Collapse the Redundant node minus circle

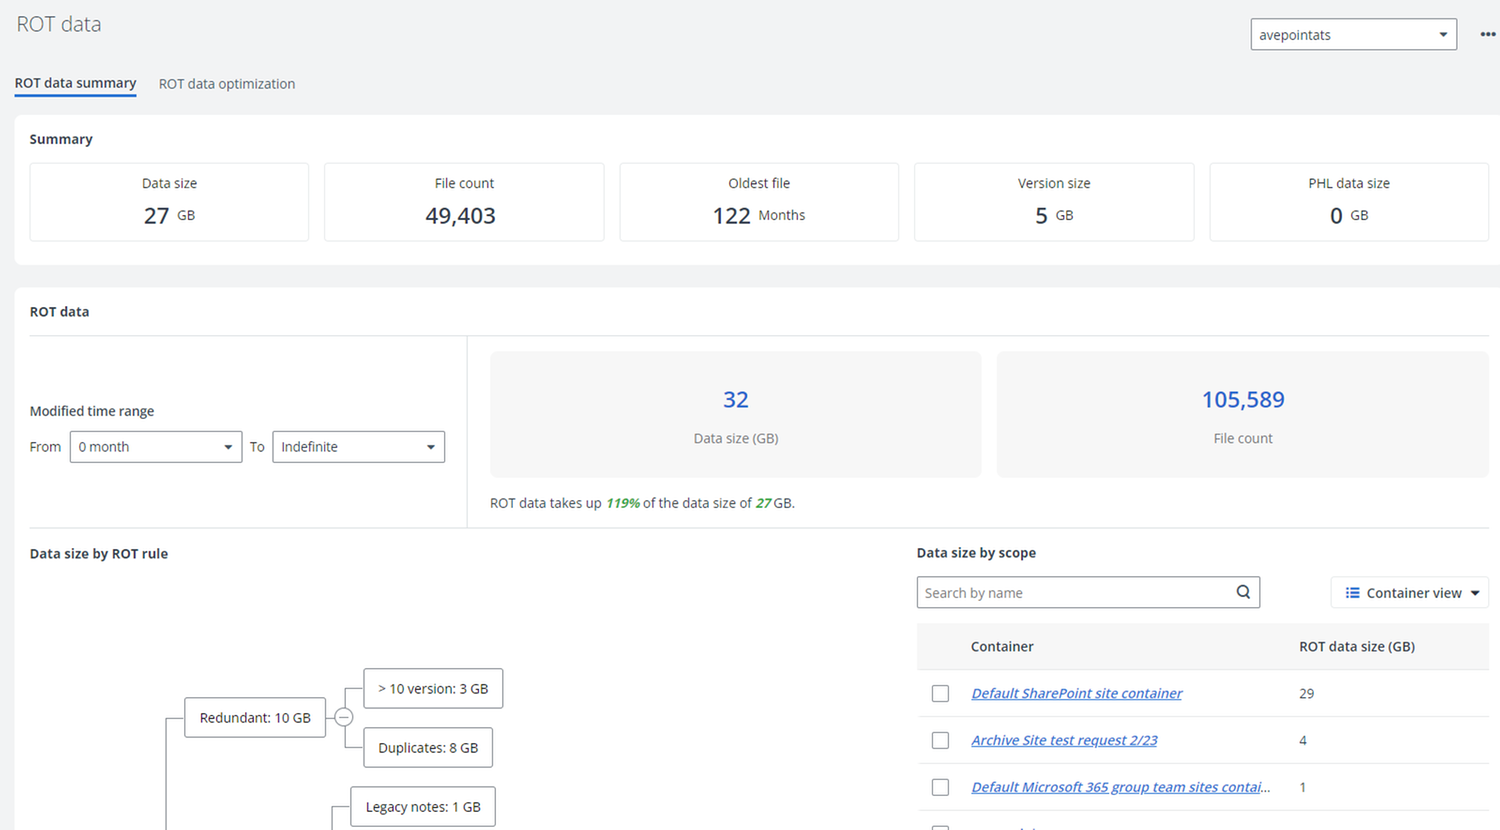(344, 717)
